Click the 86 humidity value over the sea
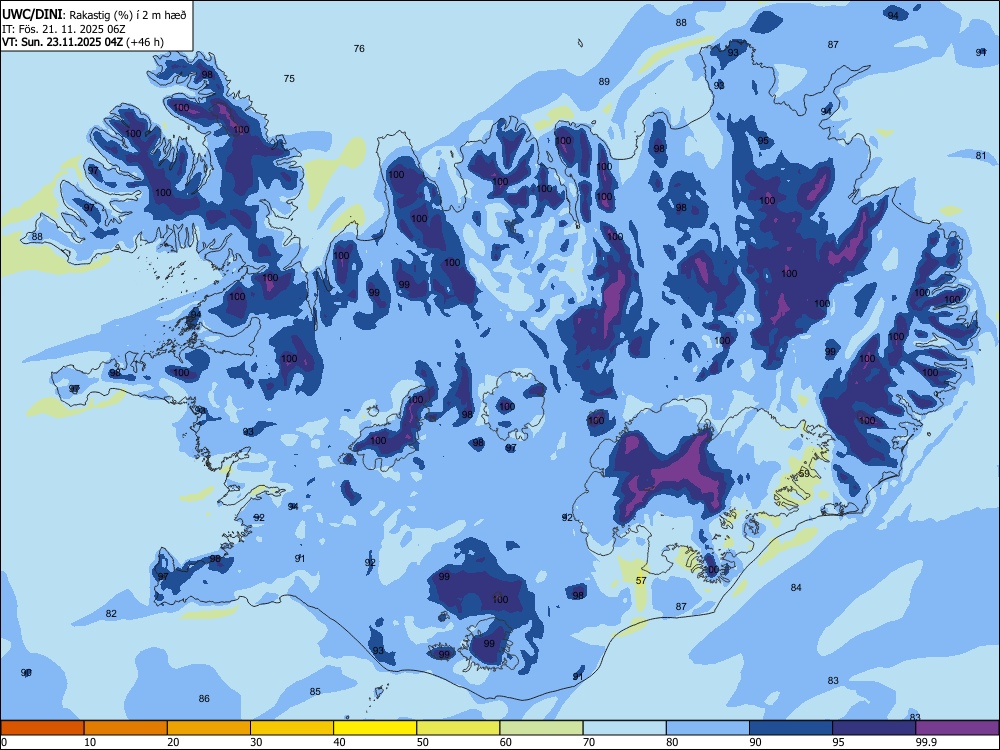Image resolution: width=1000 pixels, height=750 pixels. (204, 698)
